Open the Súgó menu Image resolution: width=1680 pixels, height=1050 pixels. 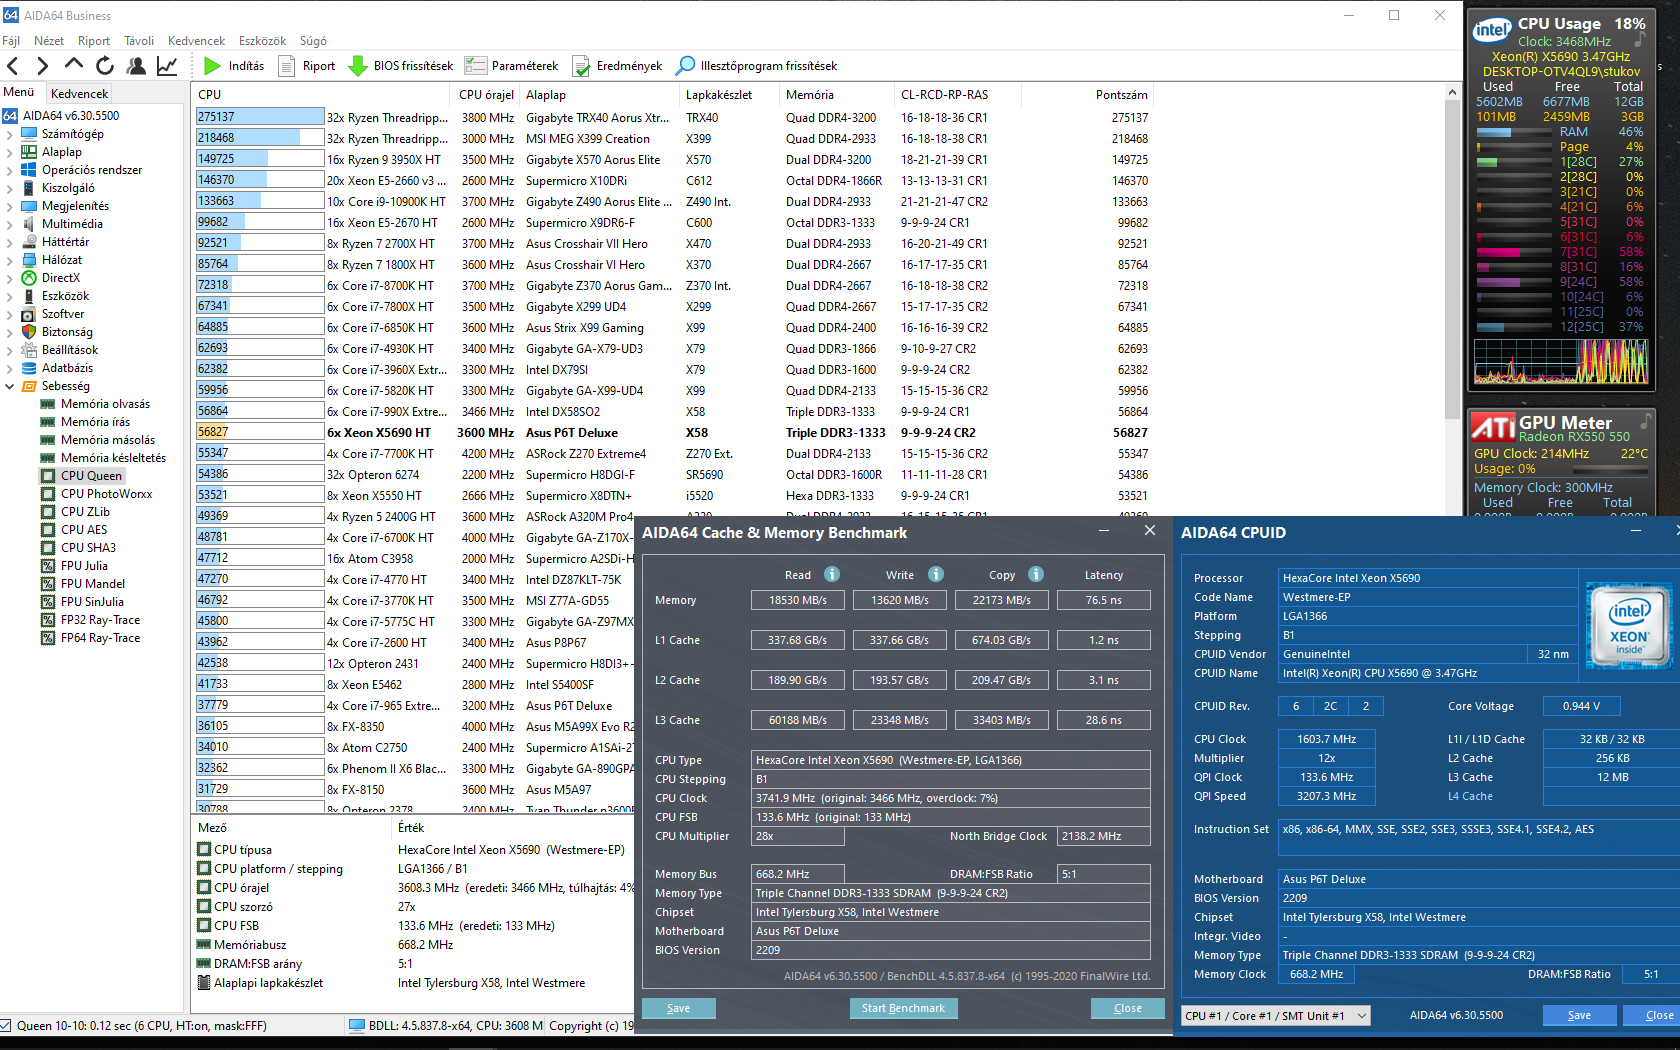click(313, 41)
